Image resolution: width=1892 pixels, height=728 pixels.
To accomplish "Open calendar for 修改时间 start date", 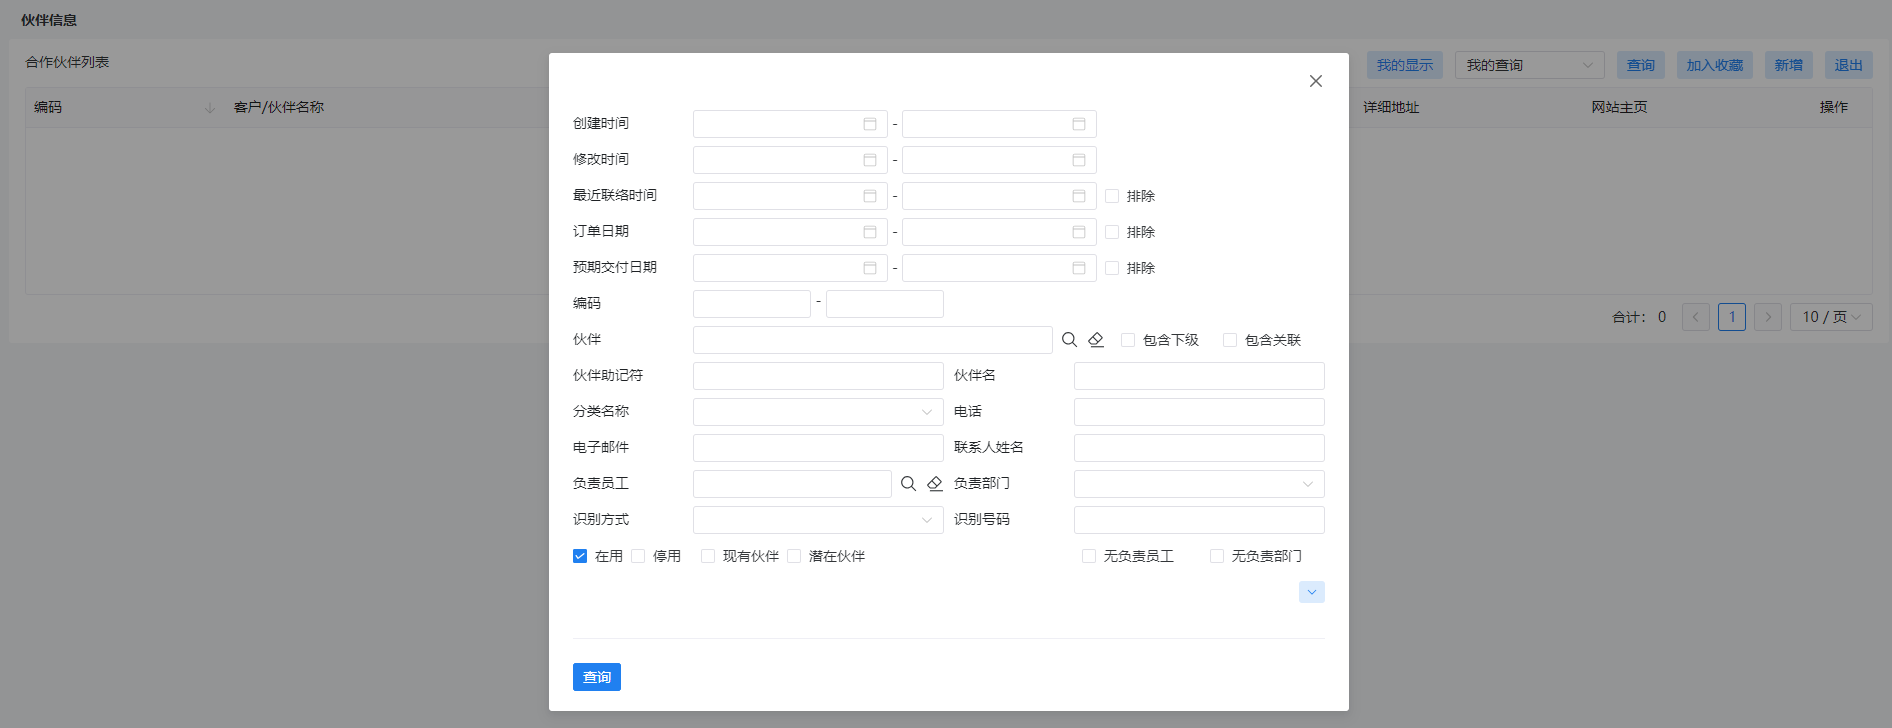I will point(870,160).
